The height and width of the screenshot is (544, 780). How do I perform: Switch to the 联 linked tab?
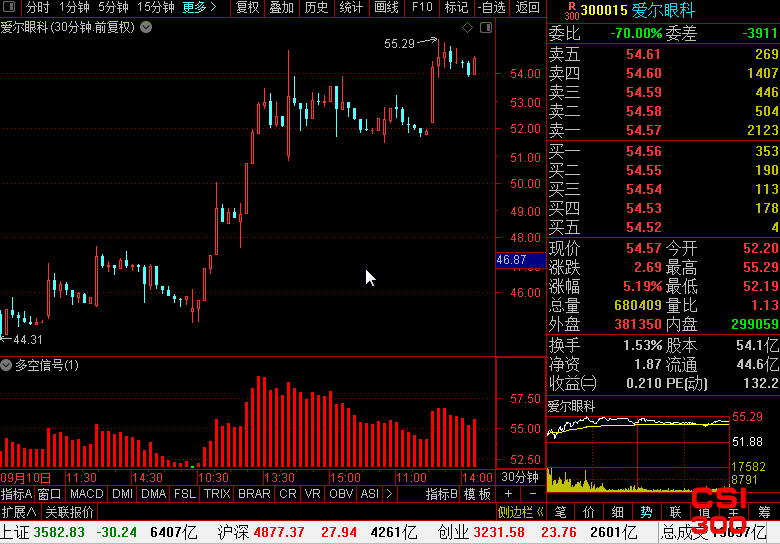(675, 512)
